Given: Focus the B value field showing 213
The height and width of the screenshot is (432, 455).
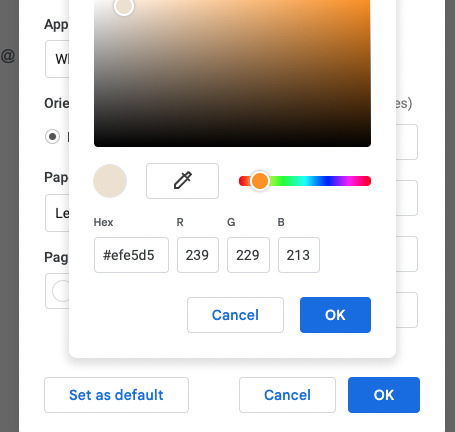Looking at the screenshot, I should coord(299,255).
